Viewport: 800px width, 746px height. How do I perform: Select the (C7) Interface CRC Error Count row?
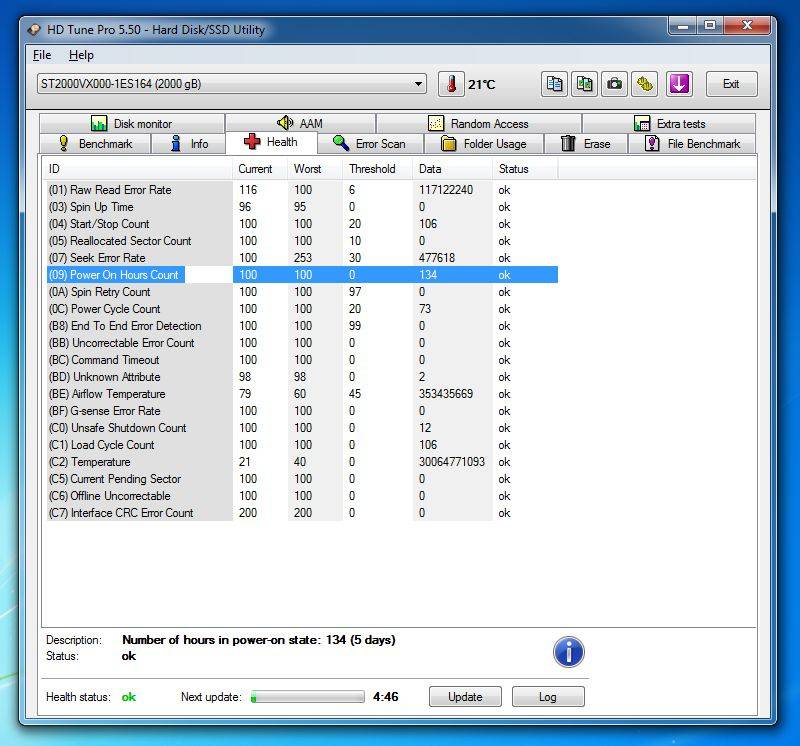[x=302, y=513]
